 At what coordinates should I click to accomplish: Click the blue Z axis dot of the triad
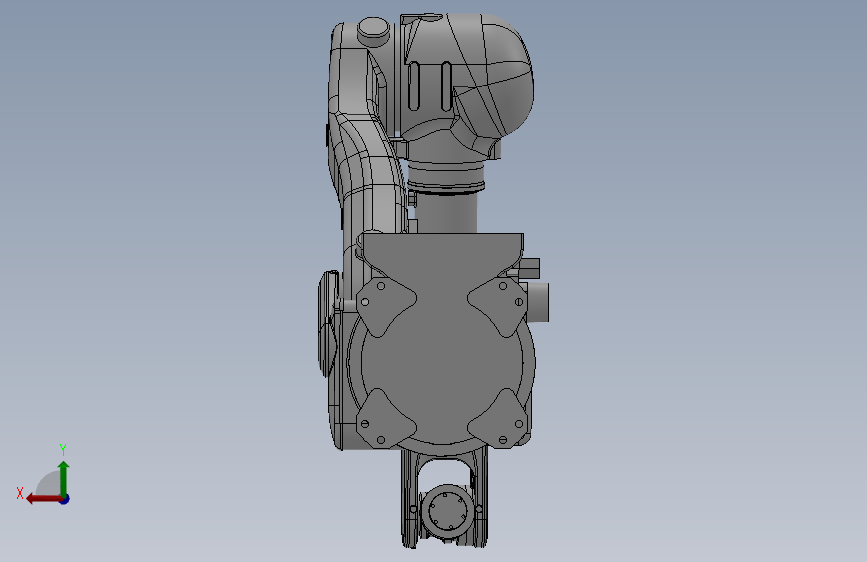[x=65, y=499]
